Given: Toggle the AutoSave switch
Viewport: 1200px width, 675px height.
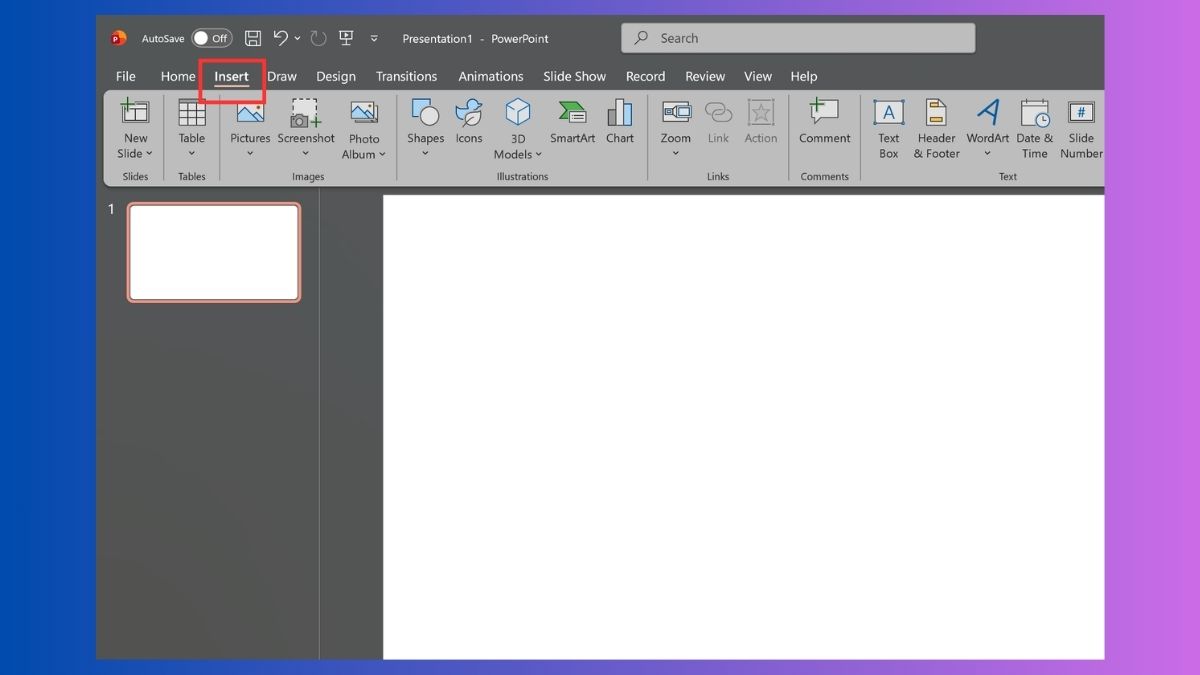Looking at the screenshot, I should 212,38.
